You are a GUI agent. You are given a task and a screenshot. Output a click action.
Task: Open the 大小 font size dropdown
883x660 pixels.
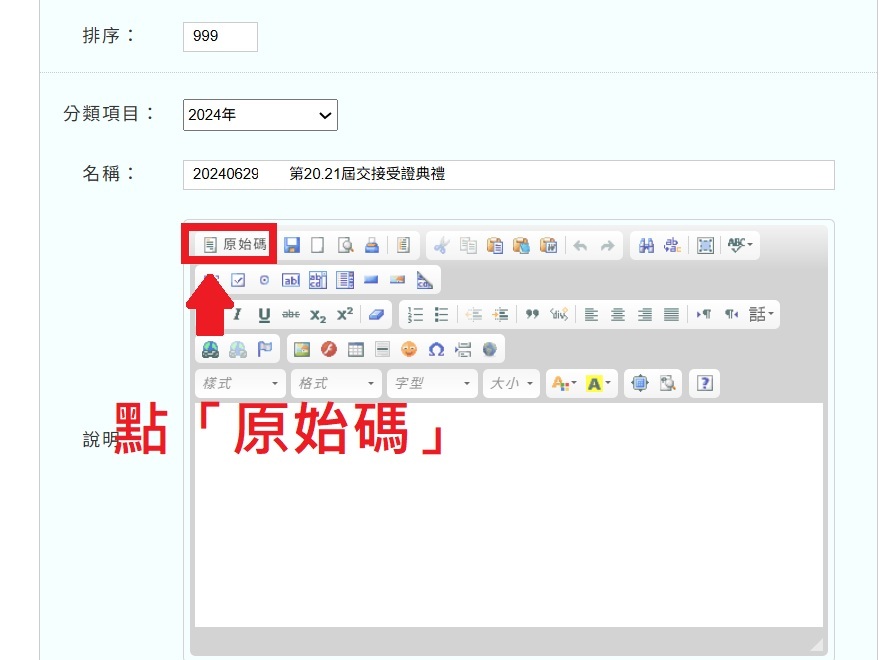(x=511, y=383)
